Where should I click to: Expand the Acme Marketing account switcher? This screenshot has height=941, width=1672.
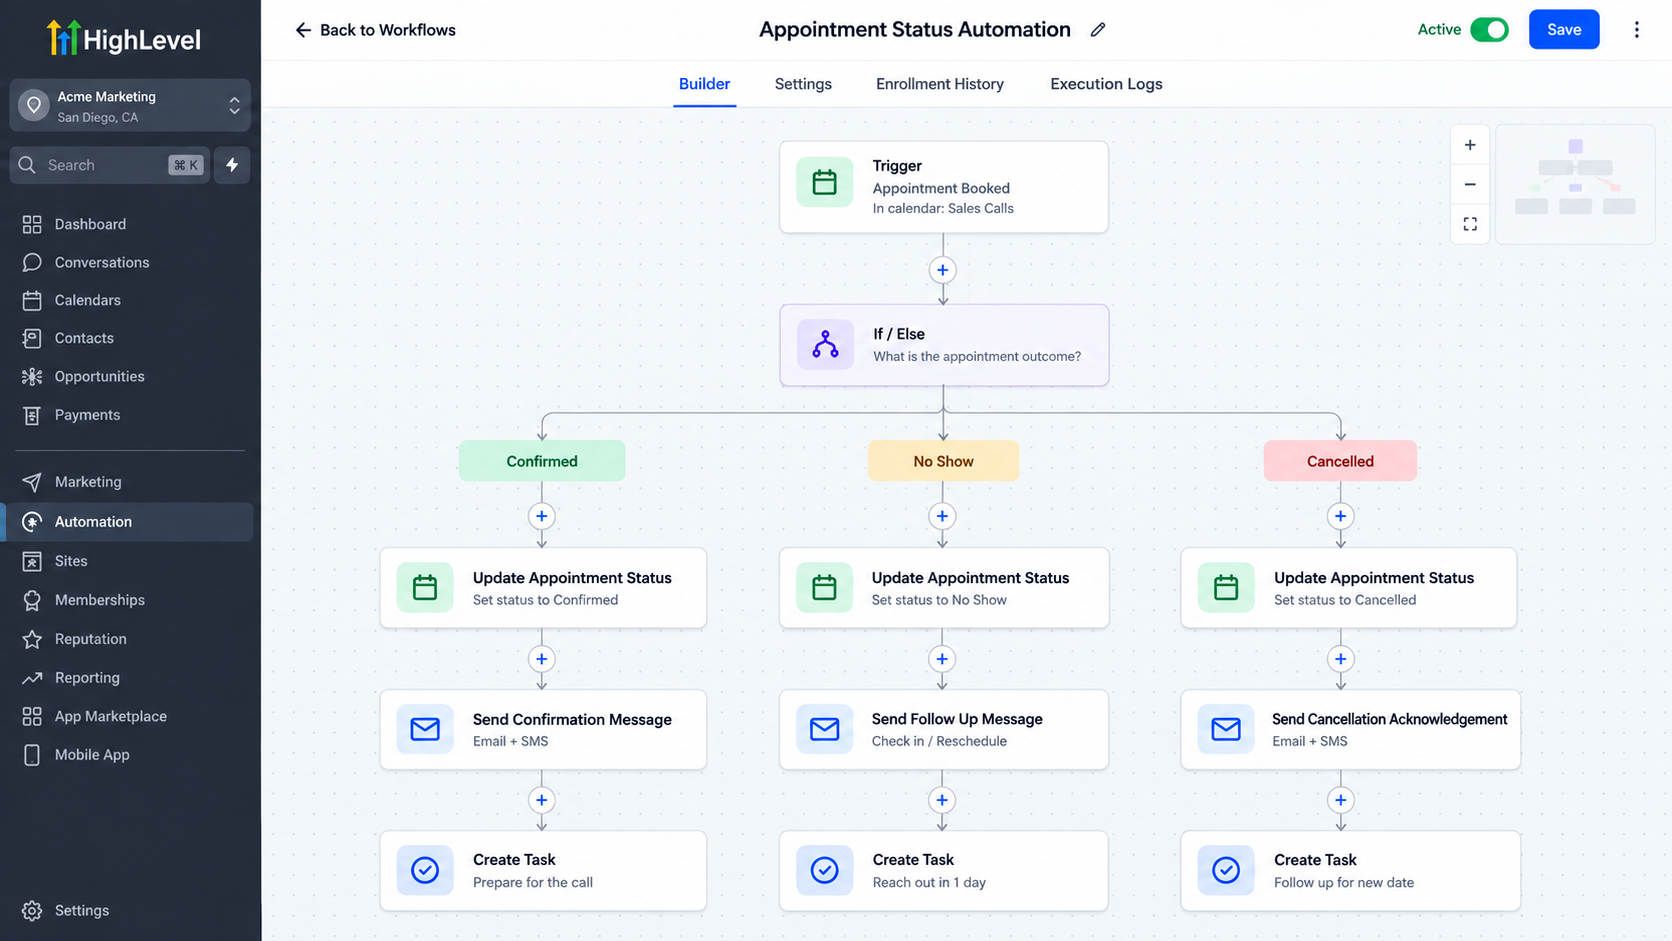(130, 105)
